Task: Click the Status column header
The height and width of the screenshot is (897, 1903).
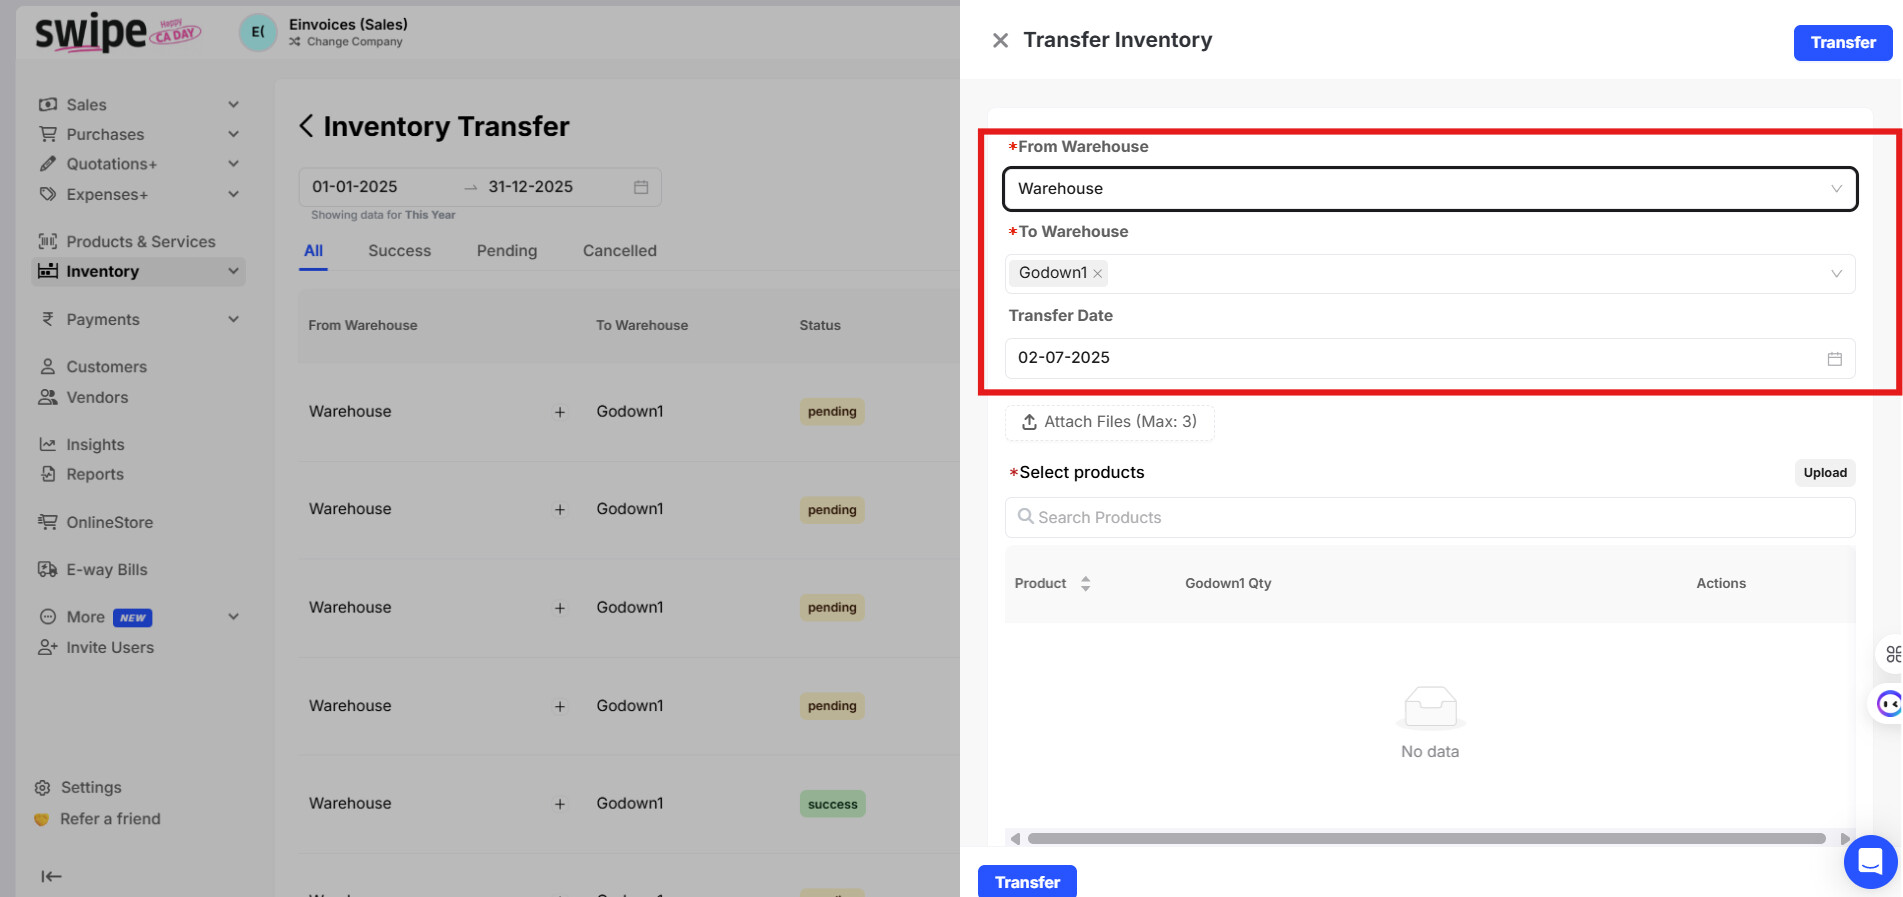Action: [x=820, y=326]
